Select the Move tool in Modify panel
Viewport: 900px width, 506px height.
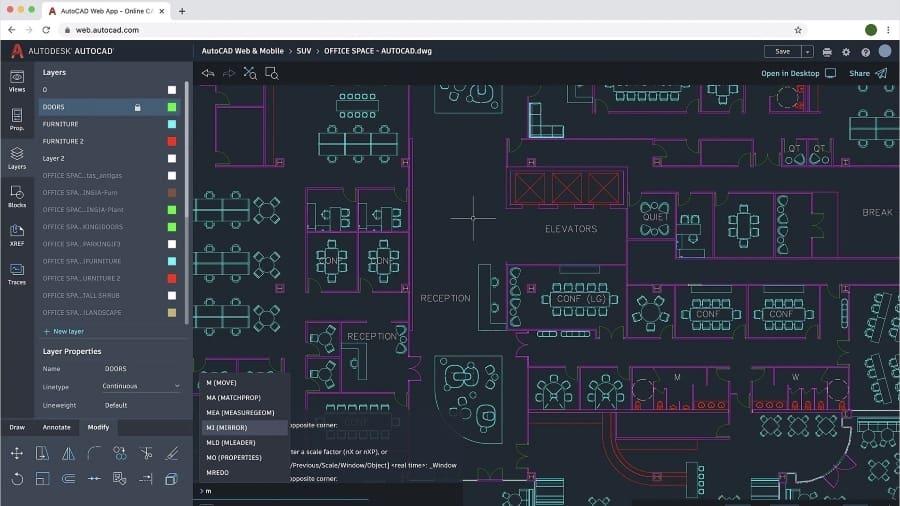17,453
